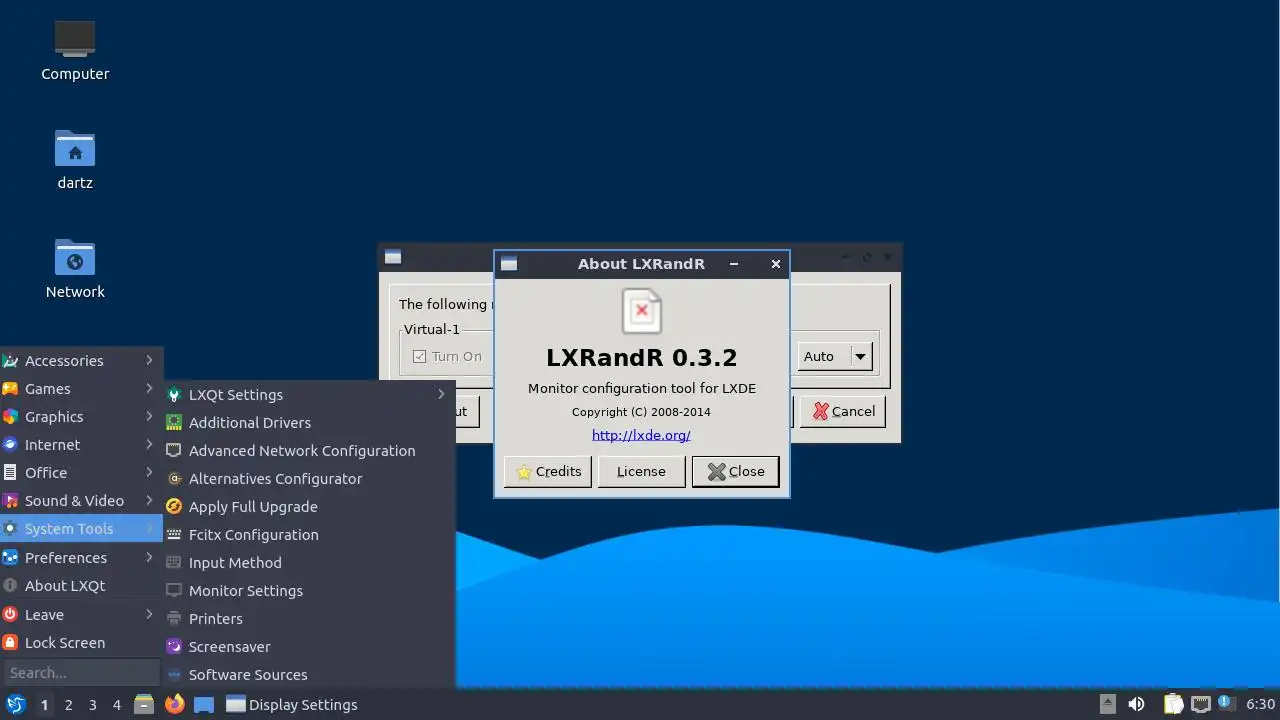Select the Display Settings taskbar entry
This screenshot has height=720, width=1280.
point(292,704)
